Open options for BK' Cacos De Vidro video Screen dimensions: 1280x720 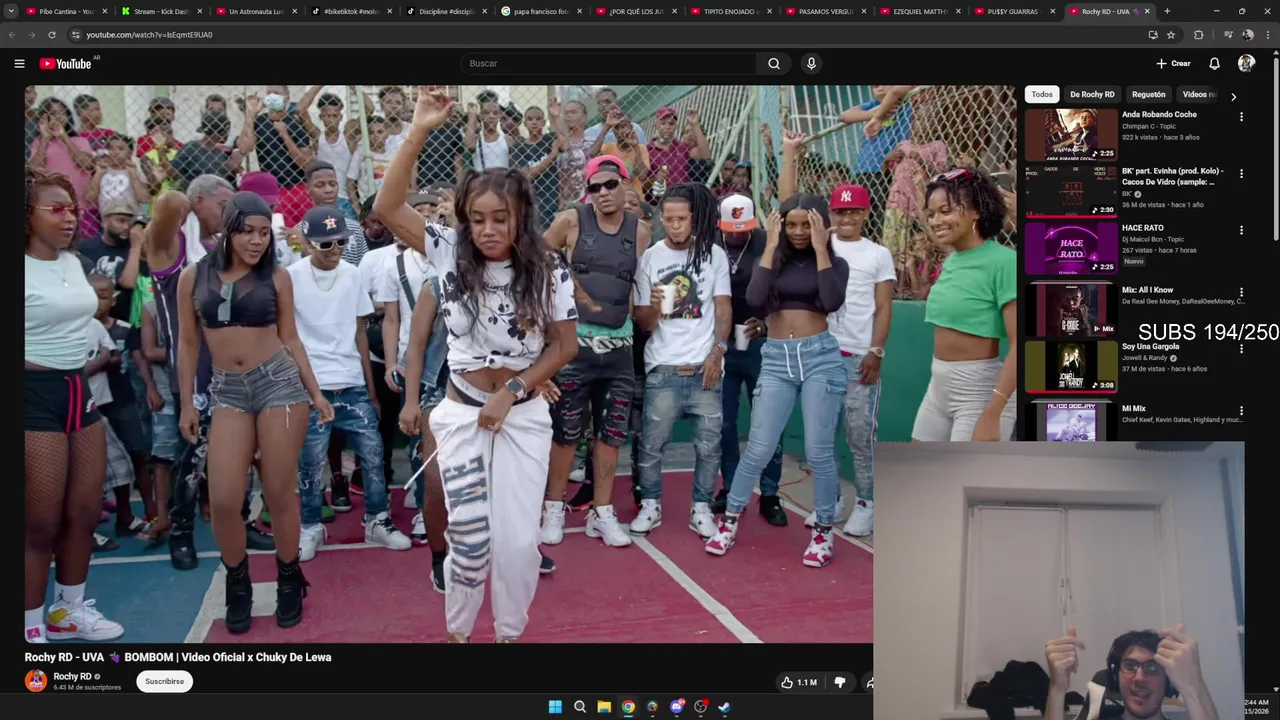click(1241, 173)
